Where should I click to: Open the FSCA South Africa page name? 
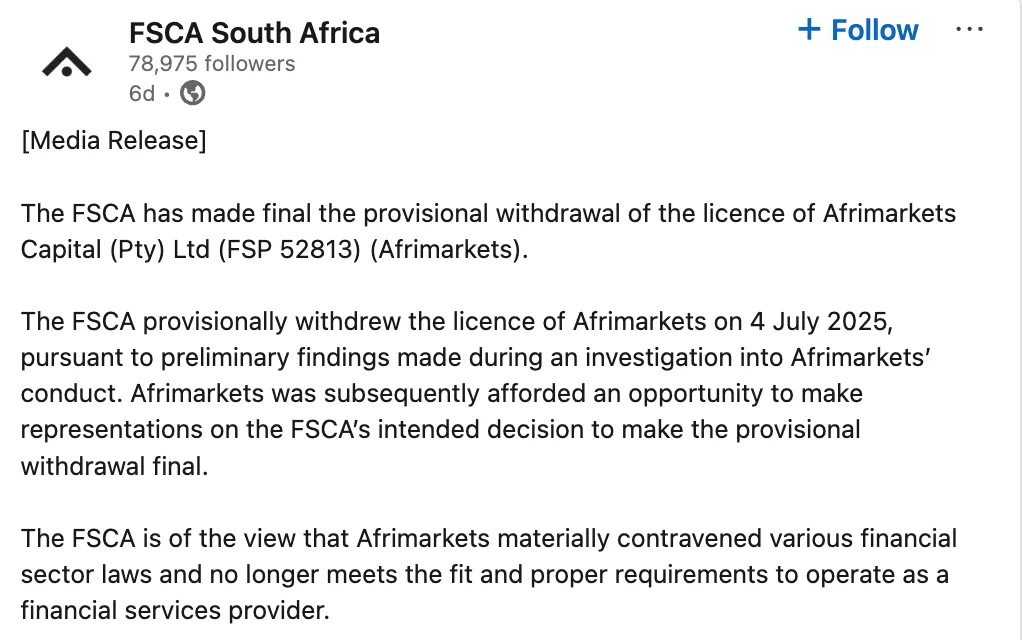coord(254,33)
